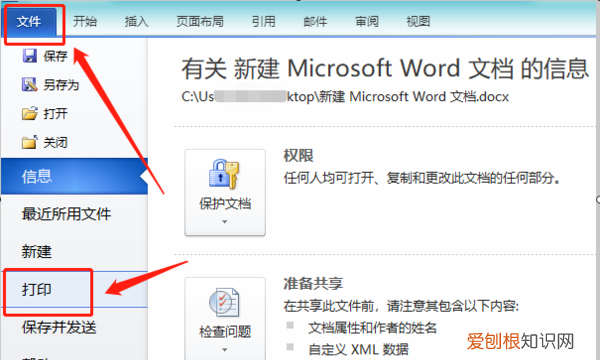Viewport: 600px width, 360px height.
Task: Open the 邮件 ribbon tab
Action: coord(315,21)
